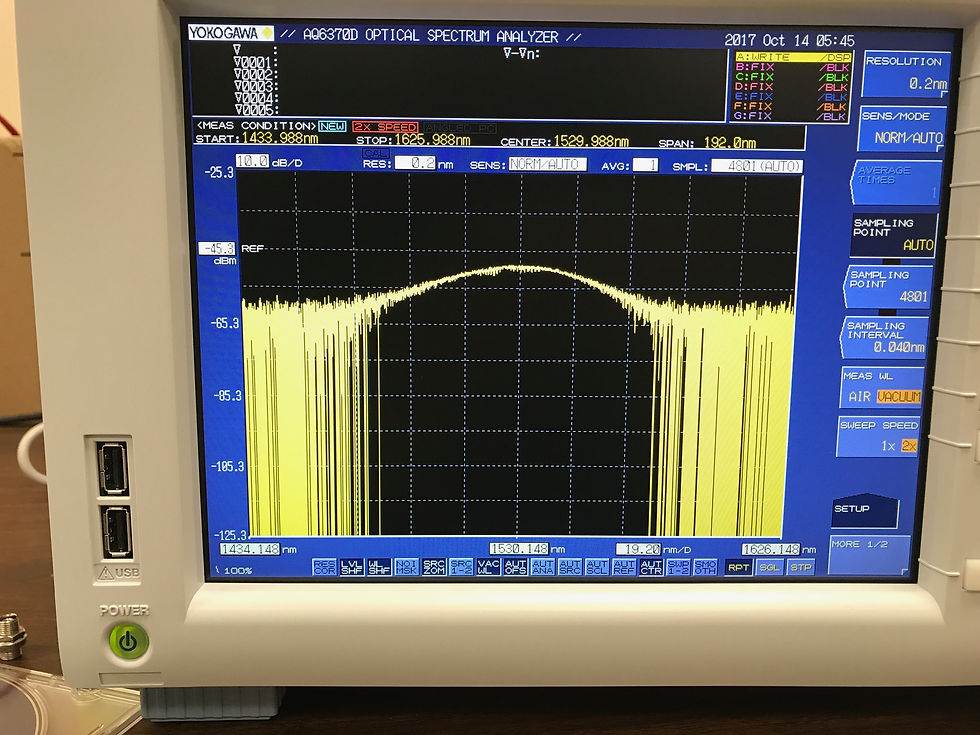Toggle the AUT CTR auto center icon
The height and width of the screenshot is (735, 980).
coord(651,567)
